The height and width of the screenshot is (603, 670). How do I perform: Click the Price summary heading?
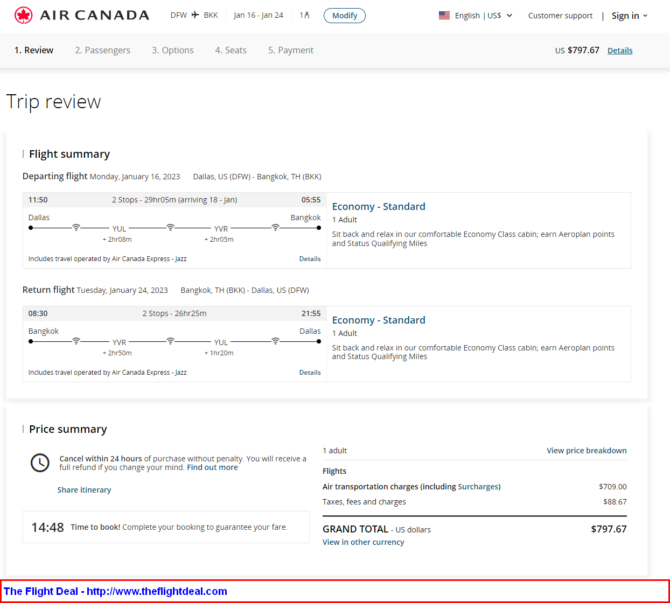(68, 429)
